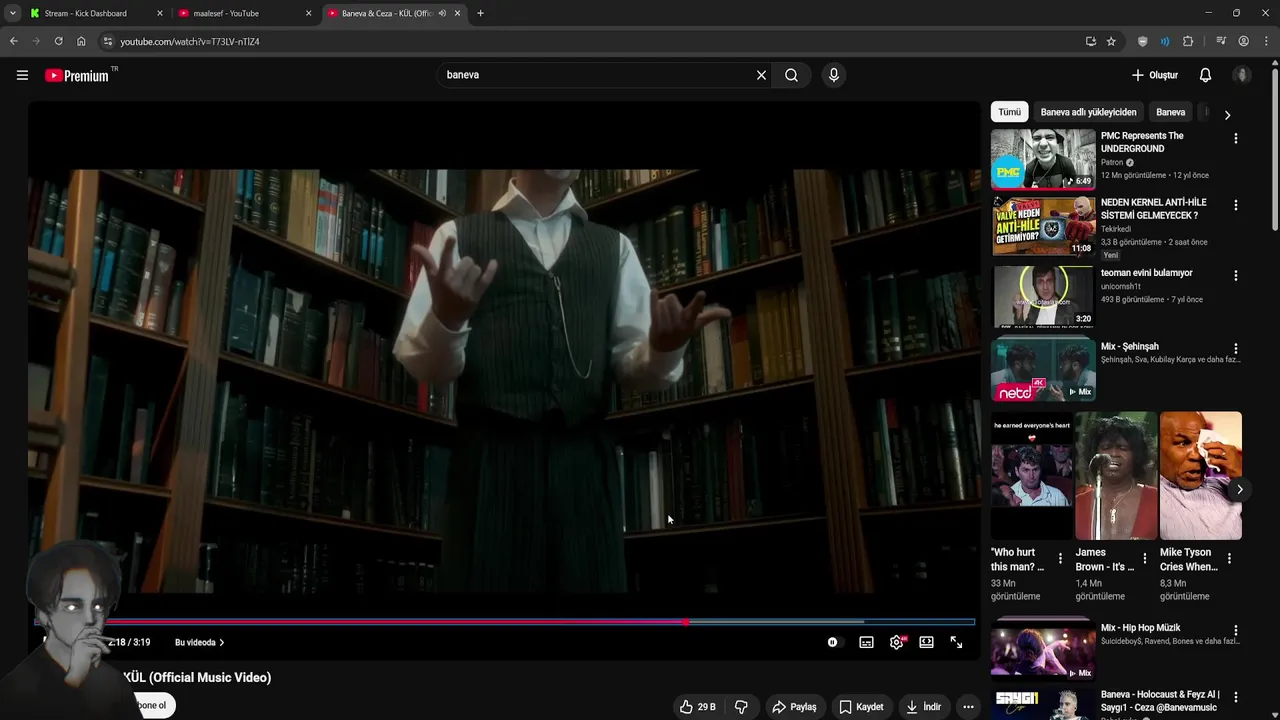Viewport: 1280px width, 720px height.
Task: Toggle autoplay switch in player
Action: (x=834, y=642)
